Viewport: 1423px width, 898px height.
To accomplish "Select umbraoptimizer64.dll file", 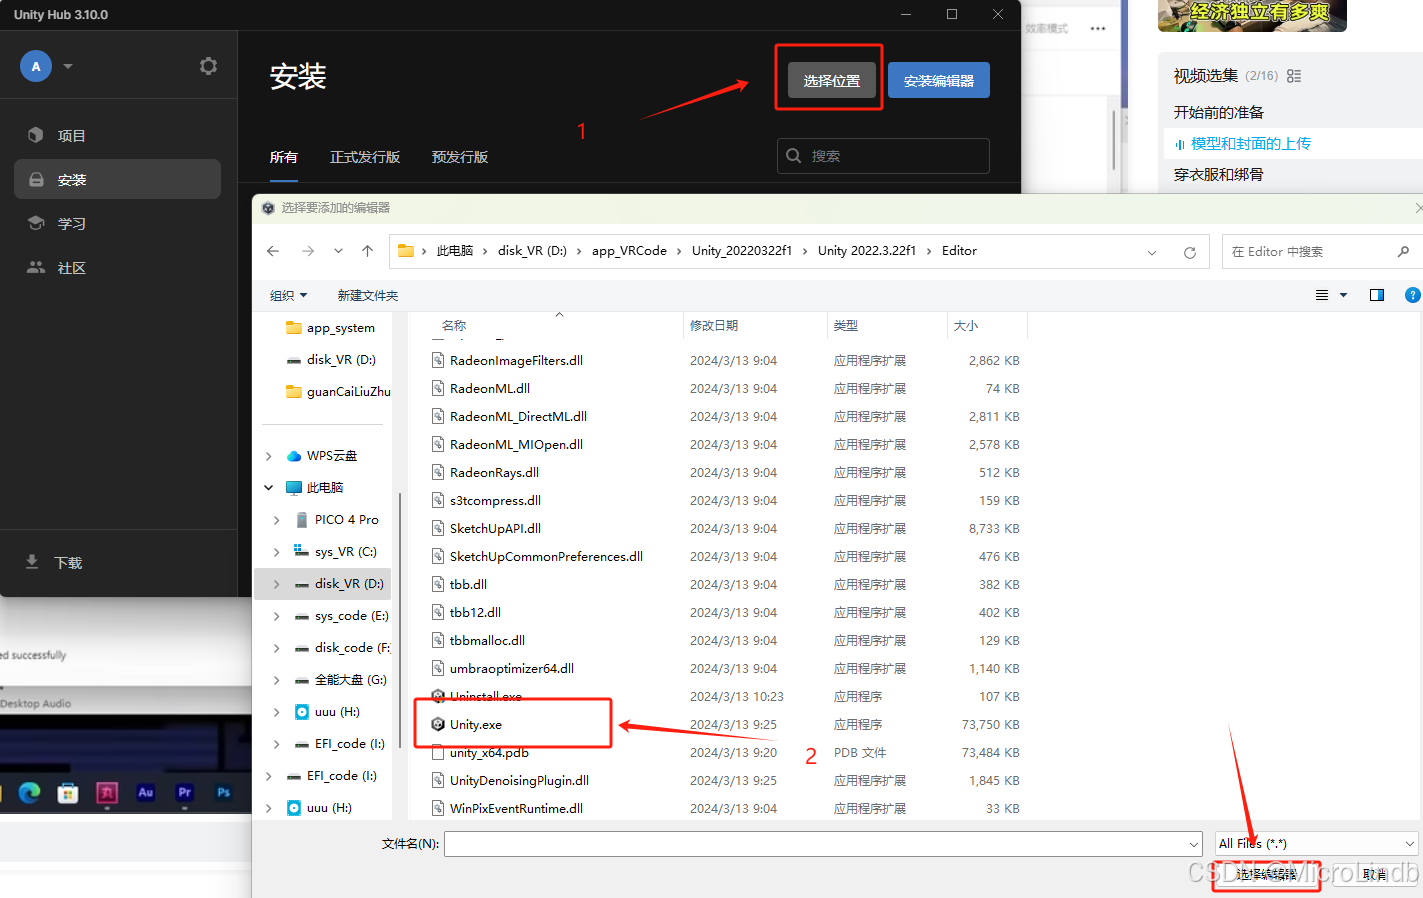I will pos(512,668).
